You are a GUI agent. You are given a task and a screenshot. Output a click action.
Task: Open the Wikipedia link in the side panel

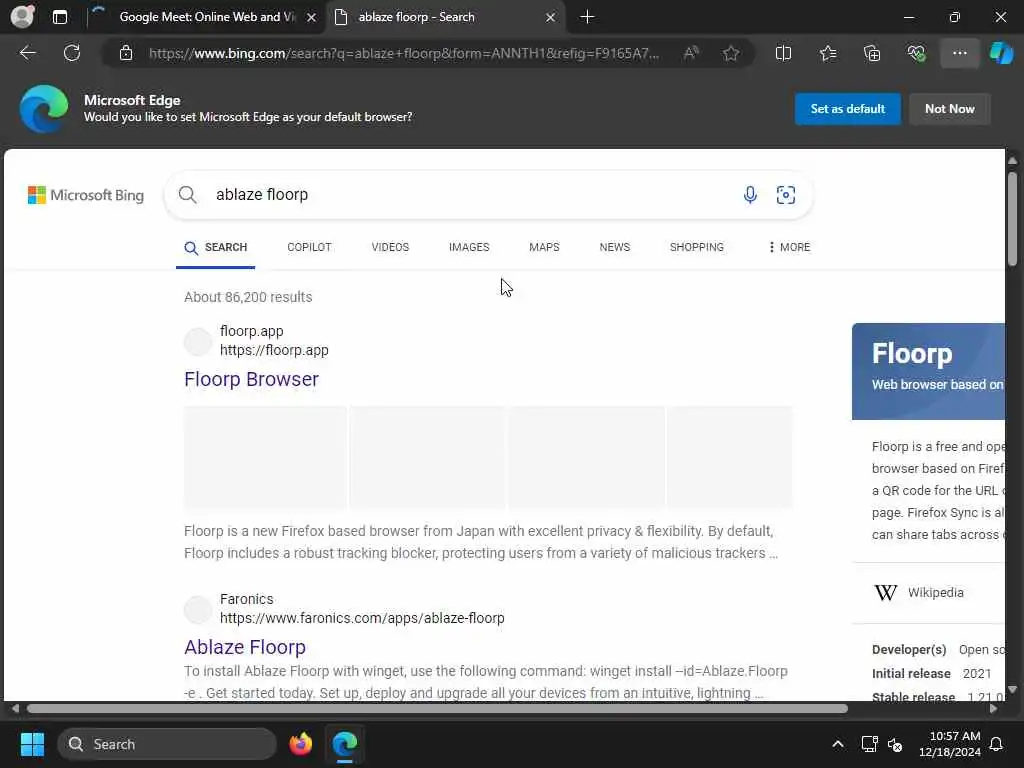click(x=935, y=592)
